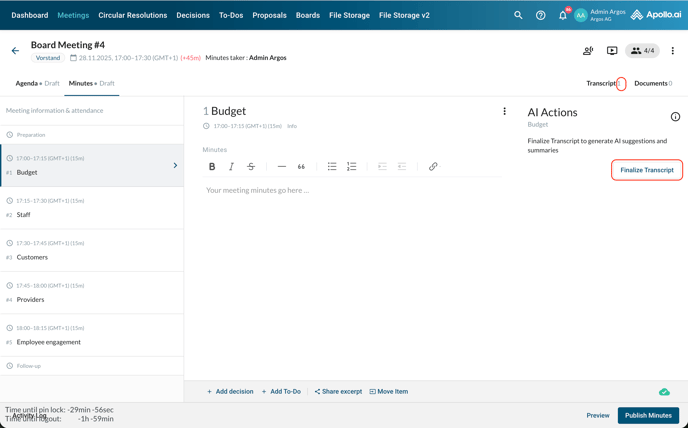This screenshot has height=428, width=688.
Task: Apply italic formatting in minutes editor
Action: tap(231, 167)
